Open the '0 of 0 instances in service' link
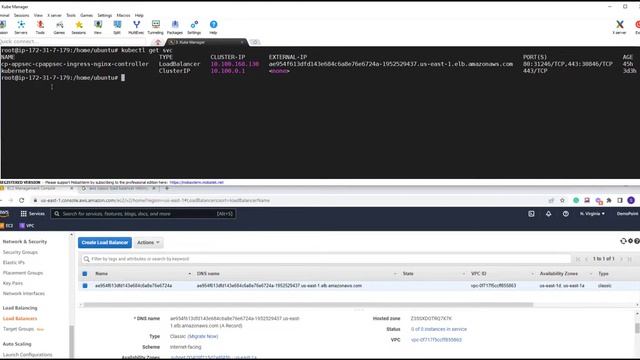This screenshot has width=640, height=360. [439, 329]
